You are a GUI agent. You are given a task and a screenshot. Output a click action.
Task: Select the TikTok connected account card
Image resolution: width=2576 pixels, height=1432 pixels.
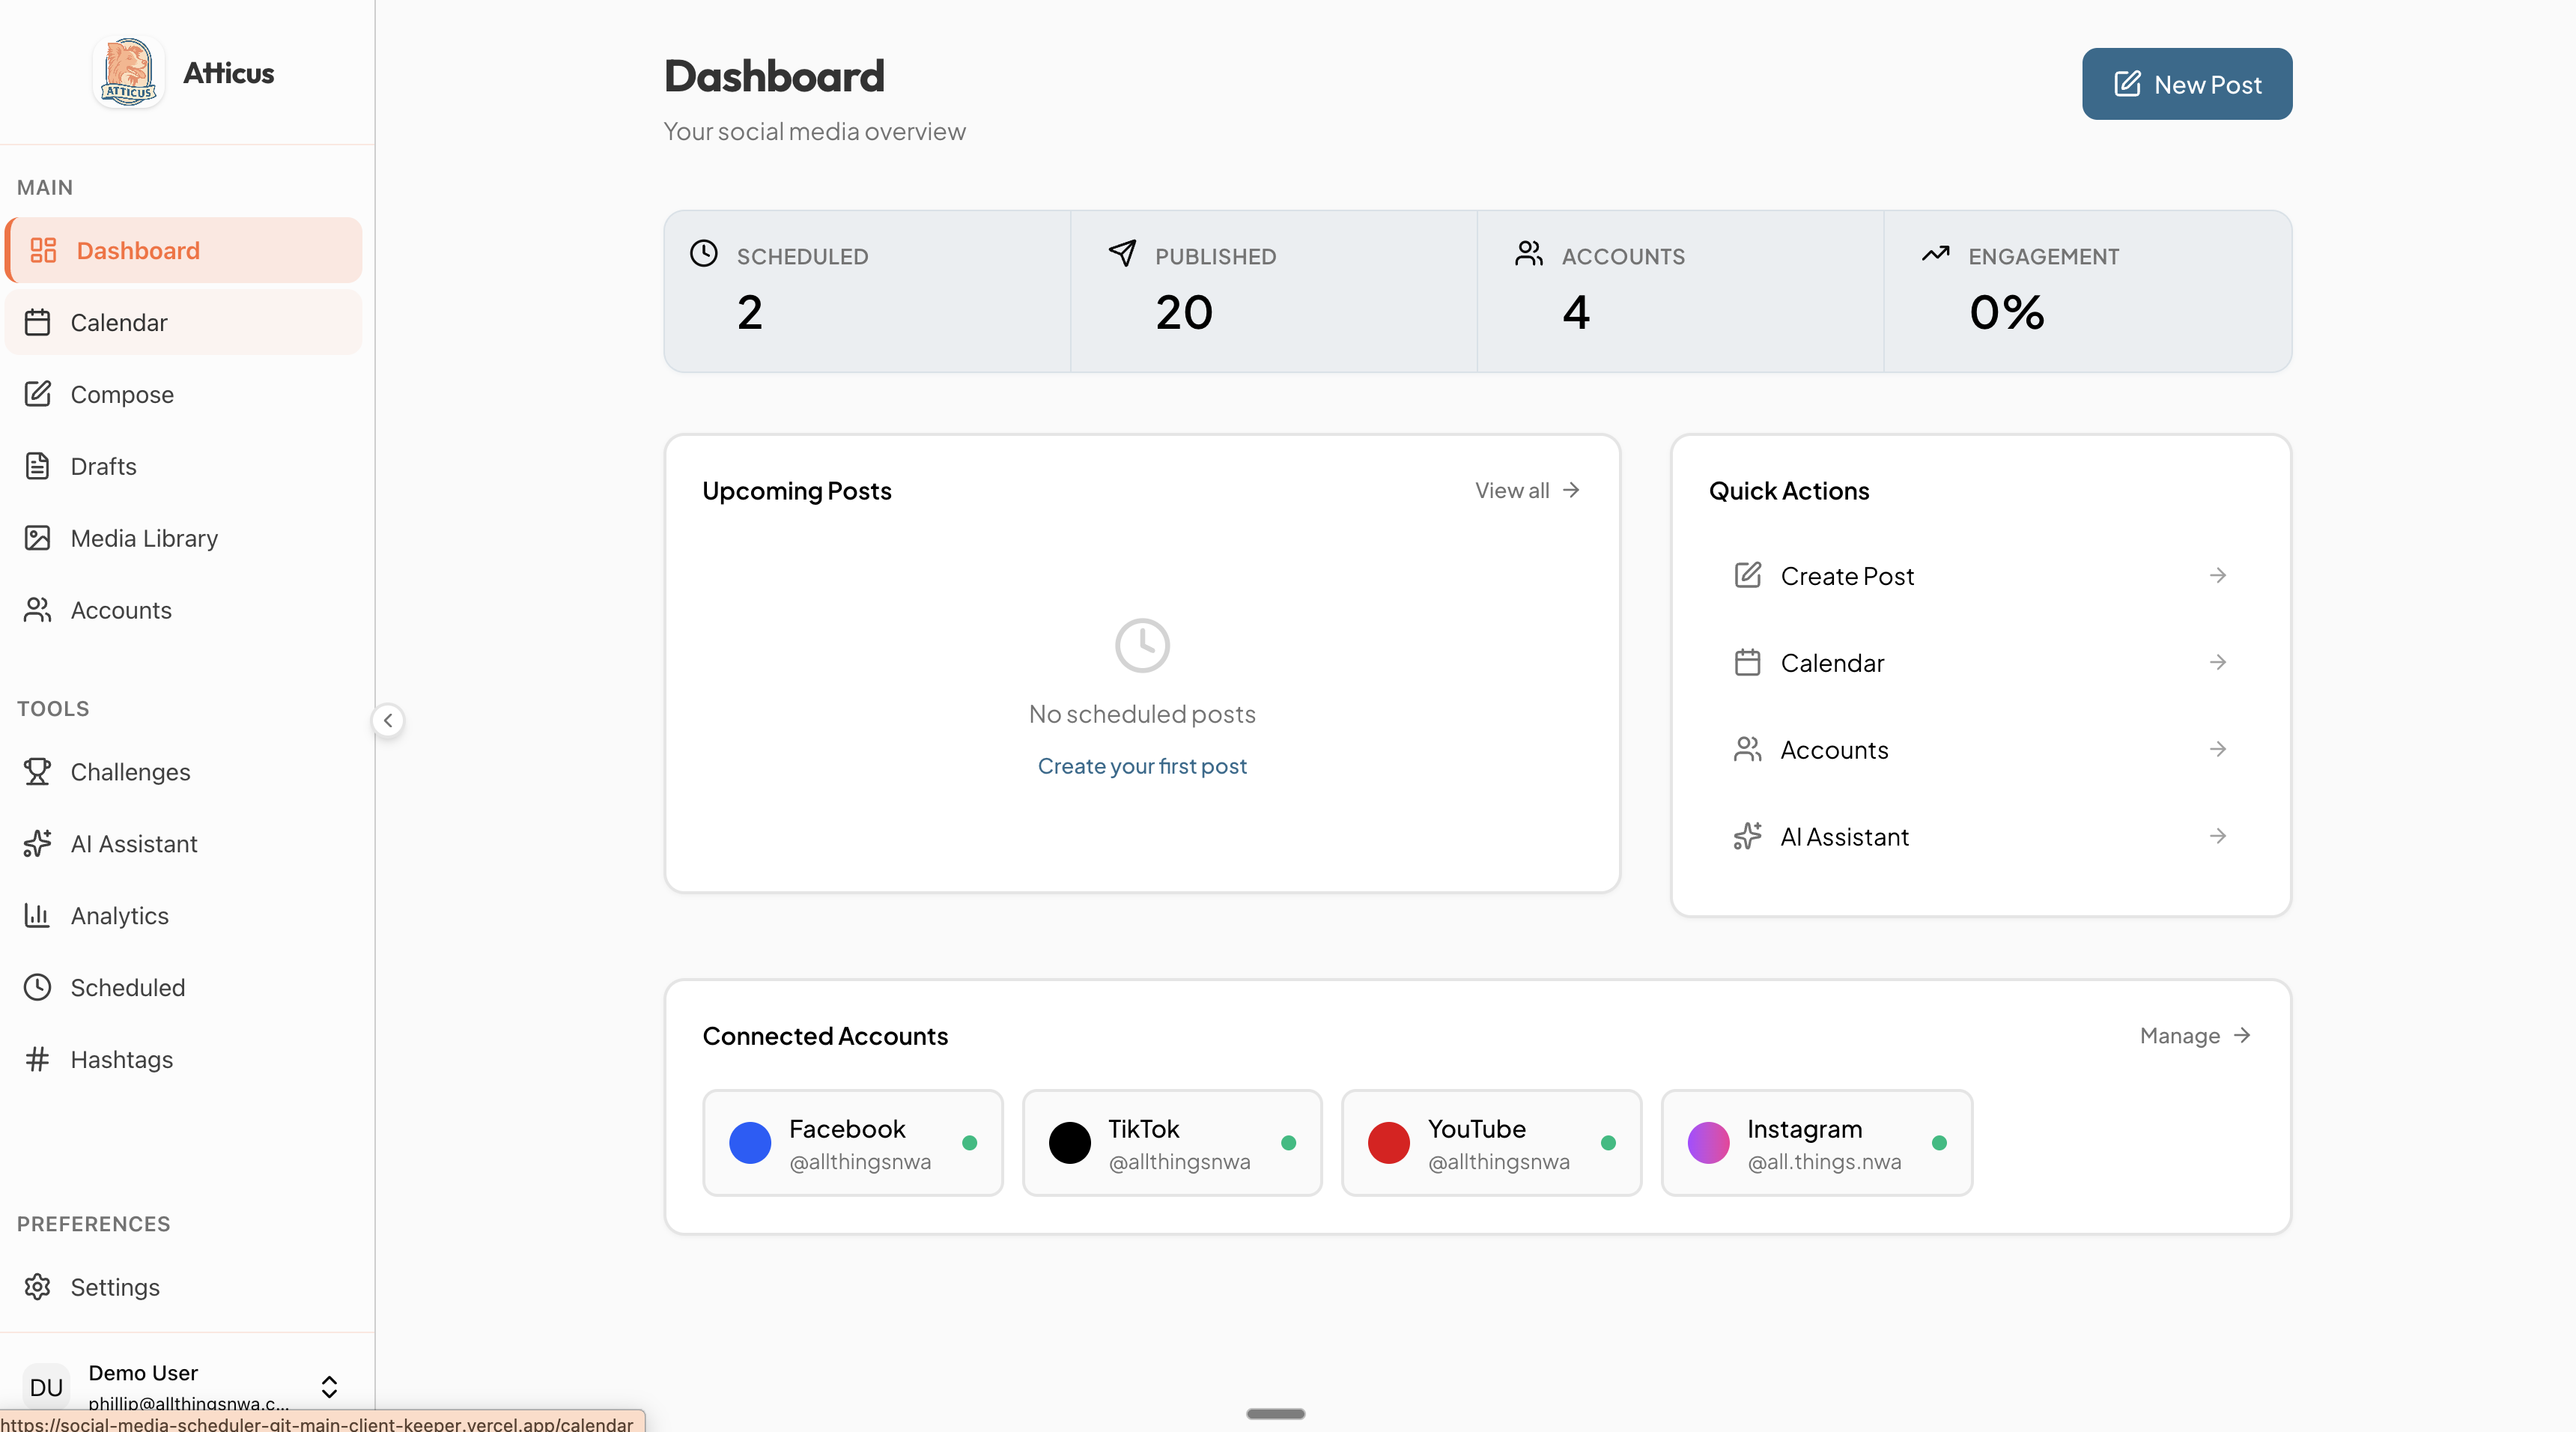tap(1172, 1143)
